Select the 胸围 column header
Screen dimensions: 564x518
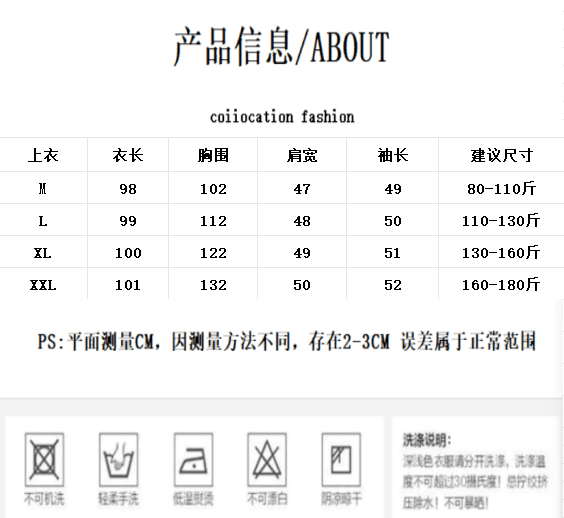[x=213, y=155]
